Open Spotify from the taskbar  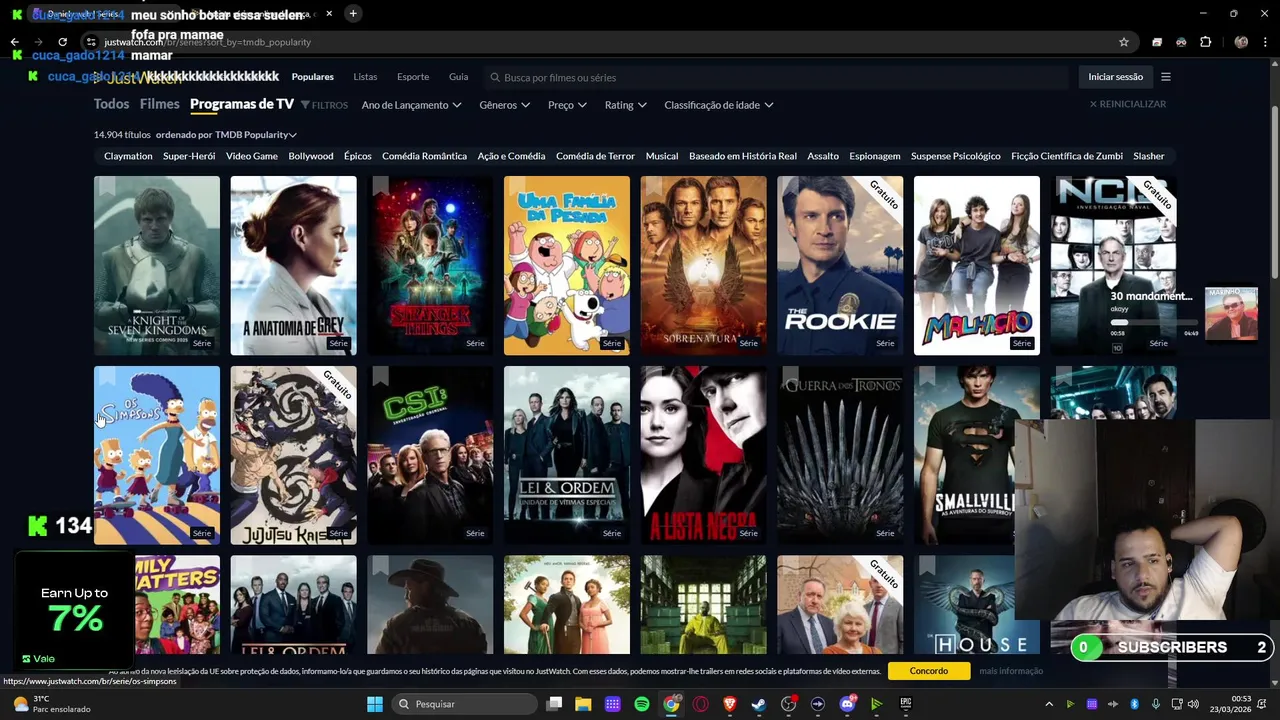pyautogui.click(x=642, y=704)
